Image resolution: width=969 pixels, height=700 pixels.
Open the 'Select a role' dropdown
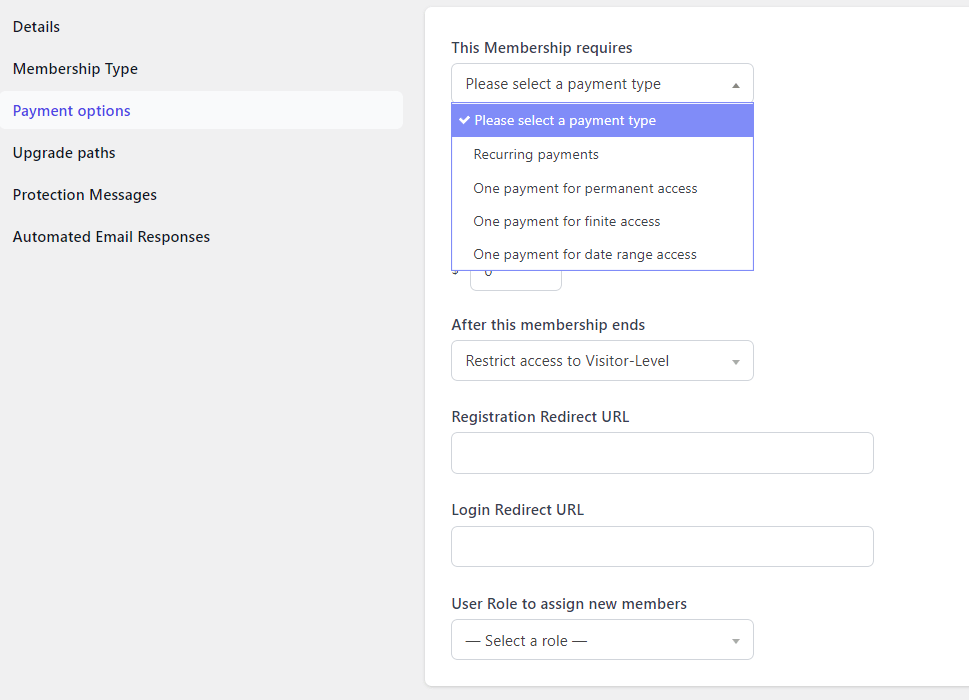pyautogui.click(x=602, y=640)
